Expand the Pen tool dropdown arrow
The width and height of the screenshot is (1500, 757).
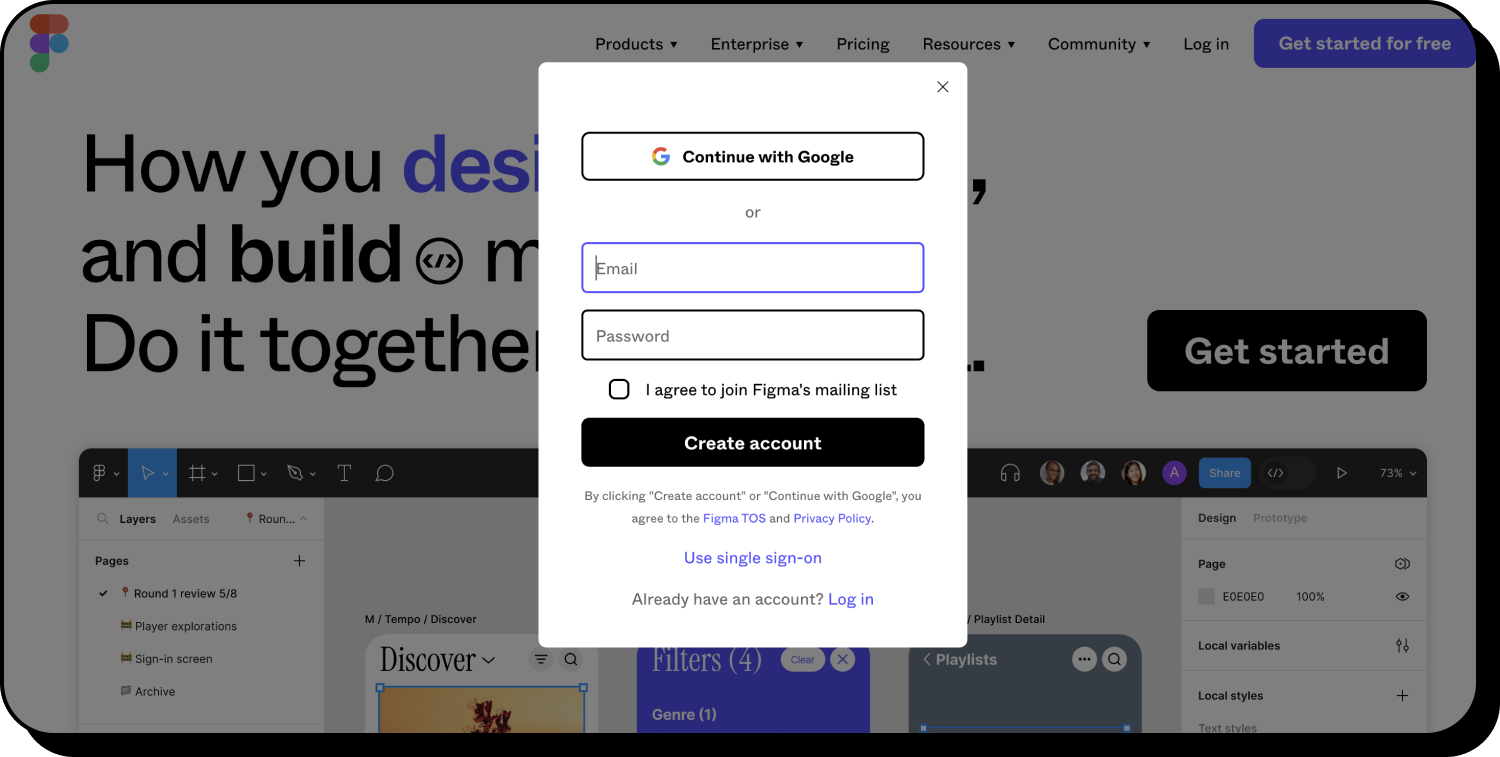313,474
